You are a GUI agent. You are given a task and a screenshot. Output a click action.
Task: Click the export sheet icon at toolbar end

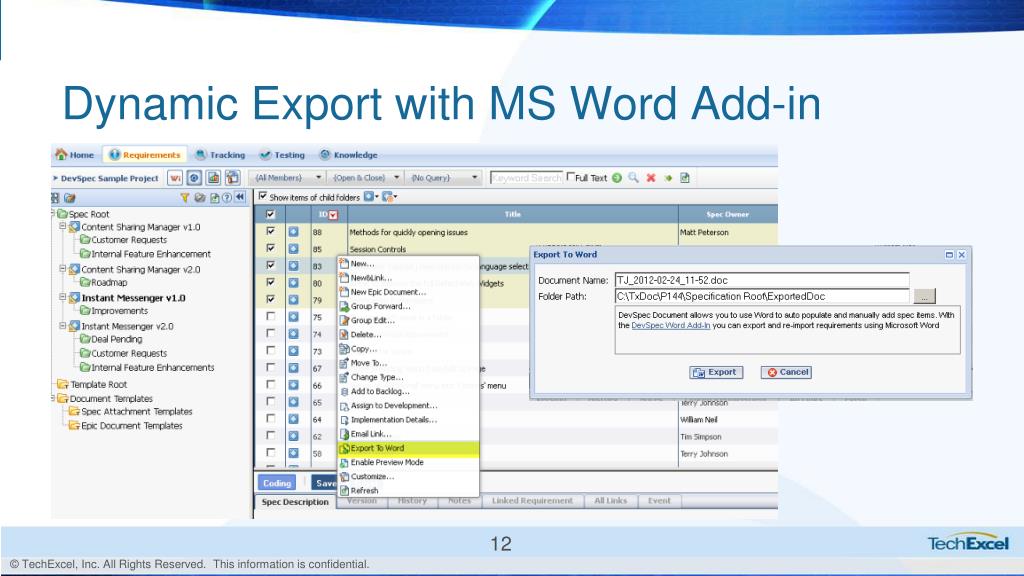pos(685,178)
